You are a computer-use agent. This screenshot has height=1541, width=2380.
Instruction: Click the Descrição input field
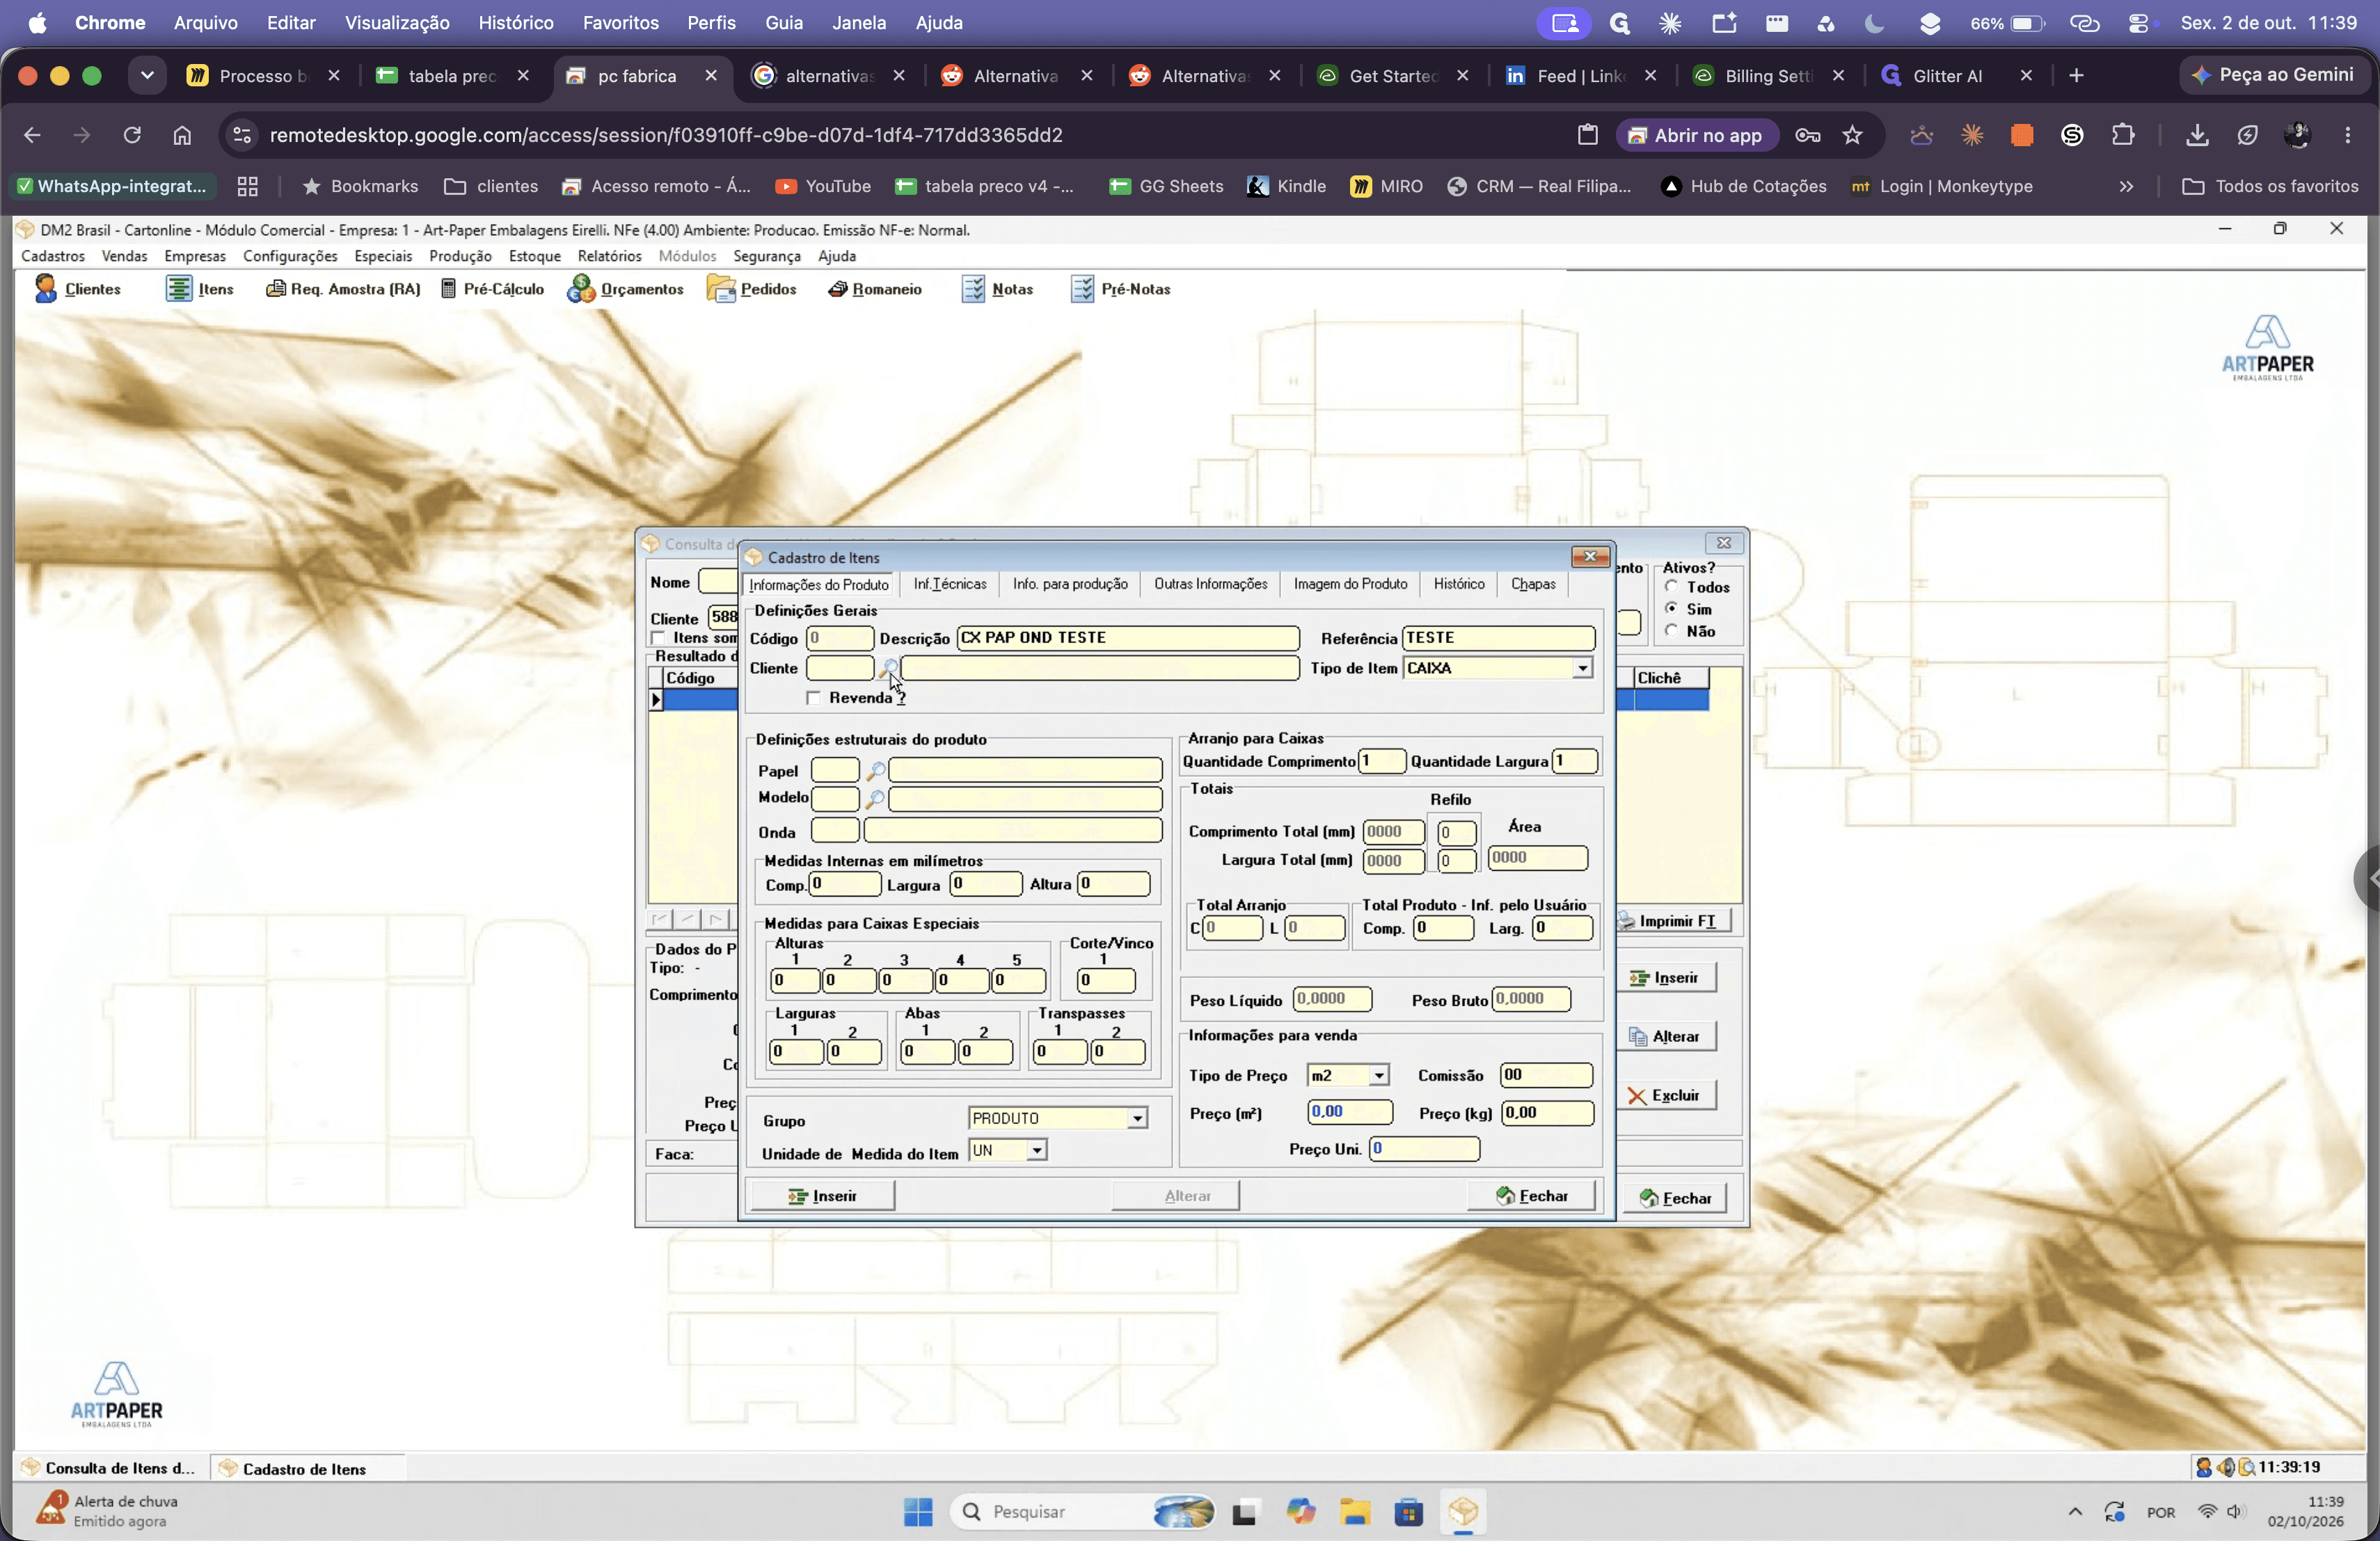click(1127, 638)
